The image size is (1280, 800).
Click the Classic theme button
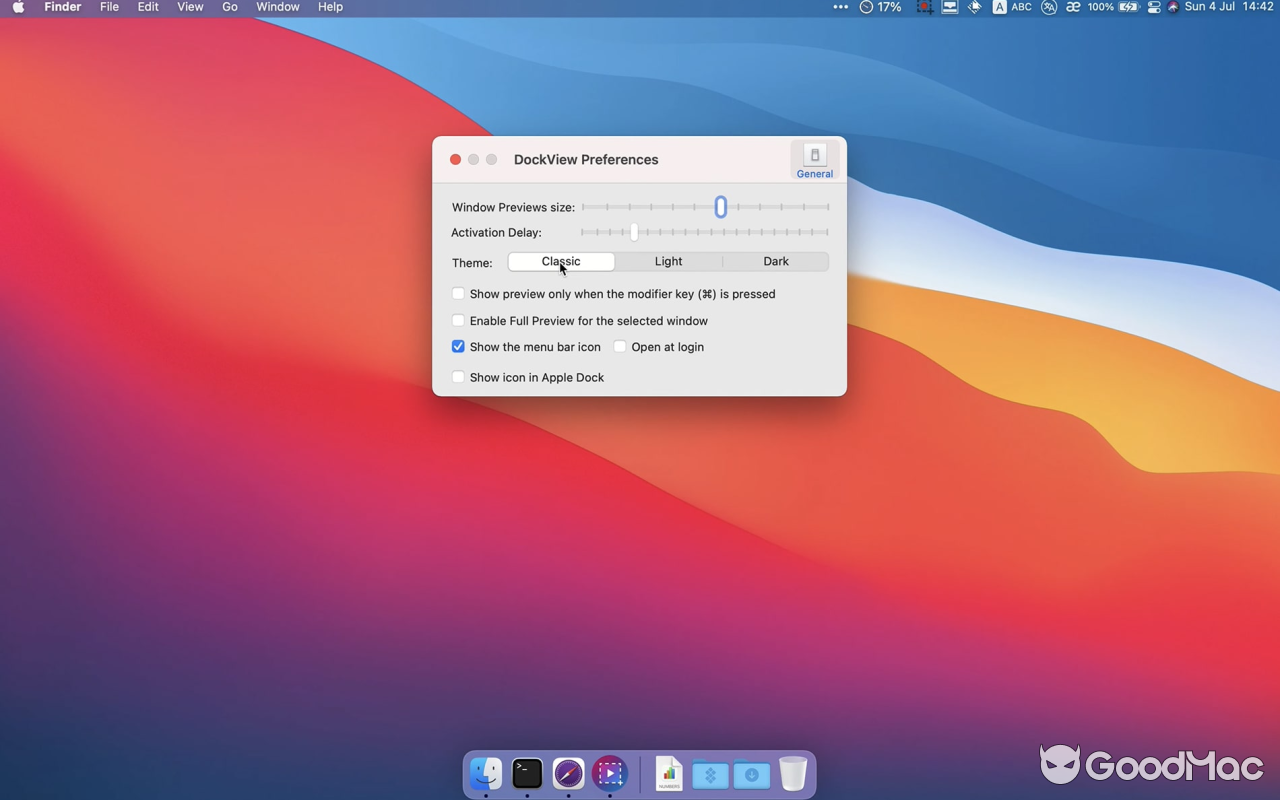point(561,261)
